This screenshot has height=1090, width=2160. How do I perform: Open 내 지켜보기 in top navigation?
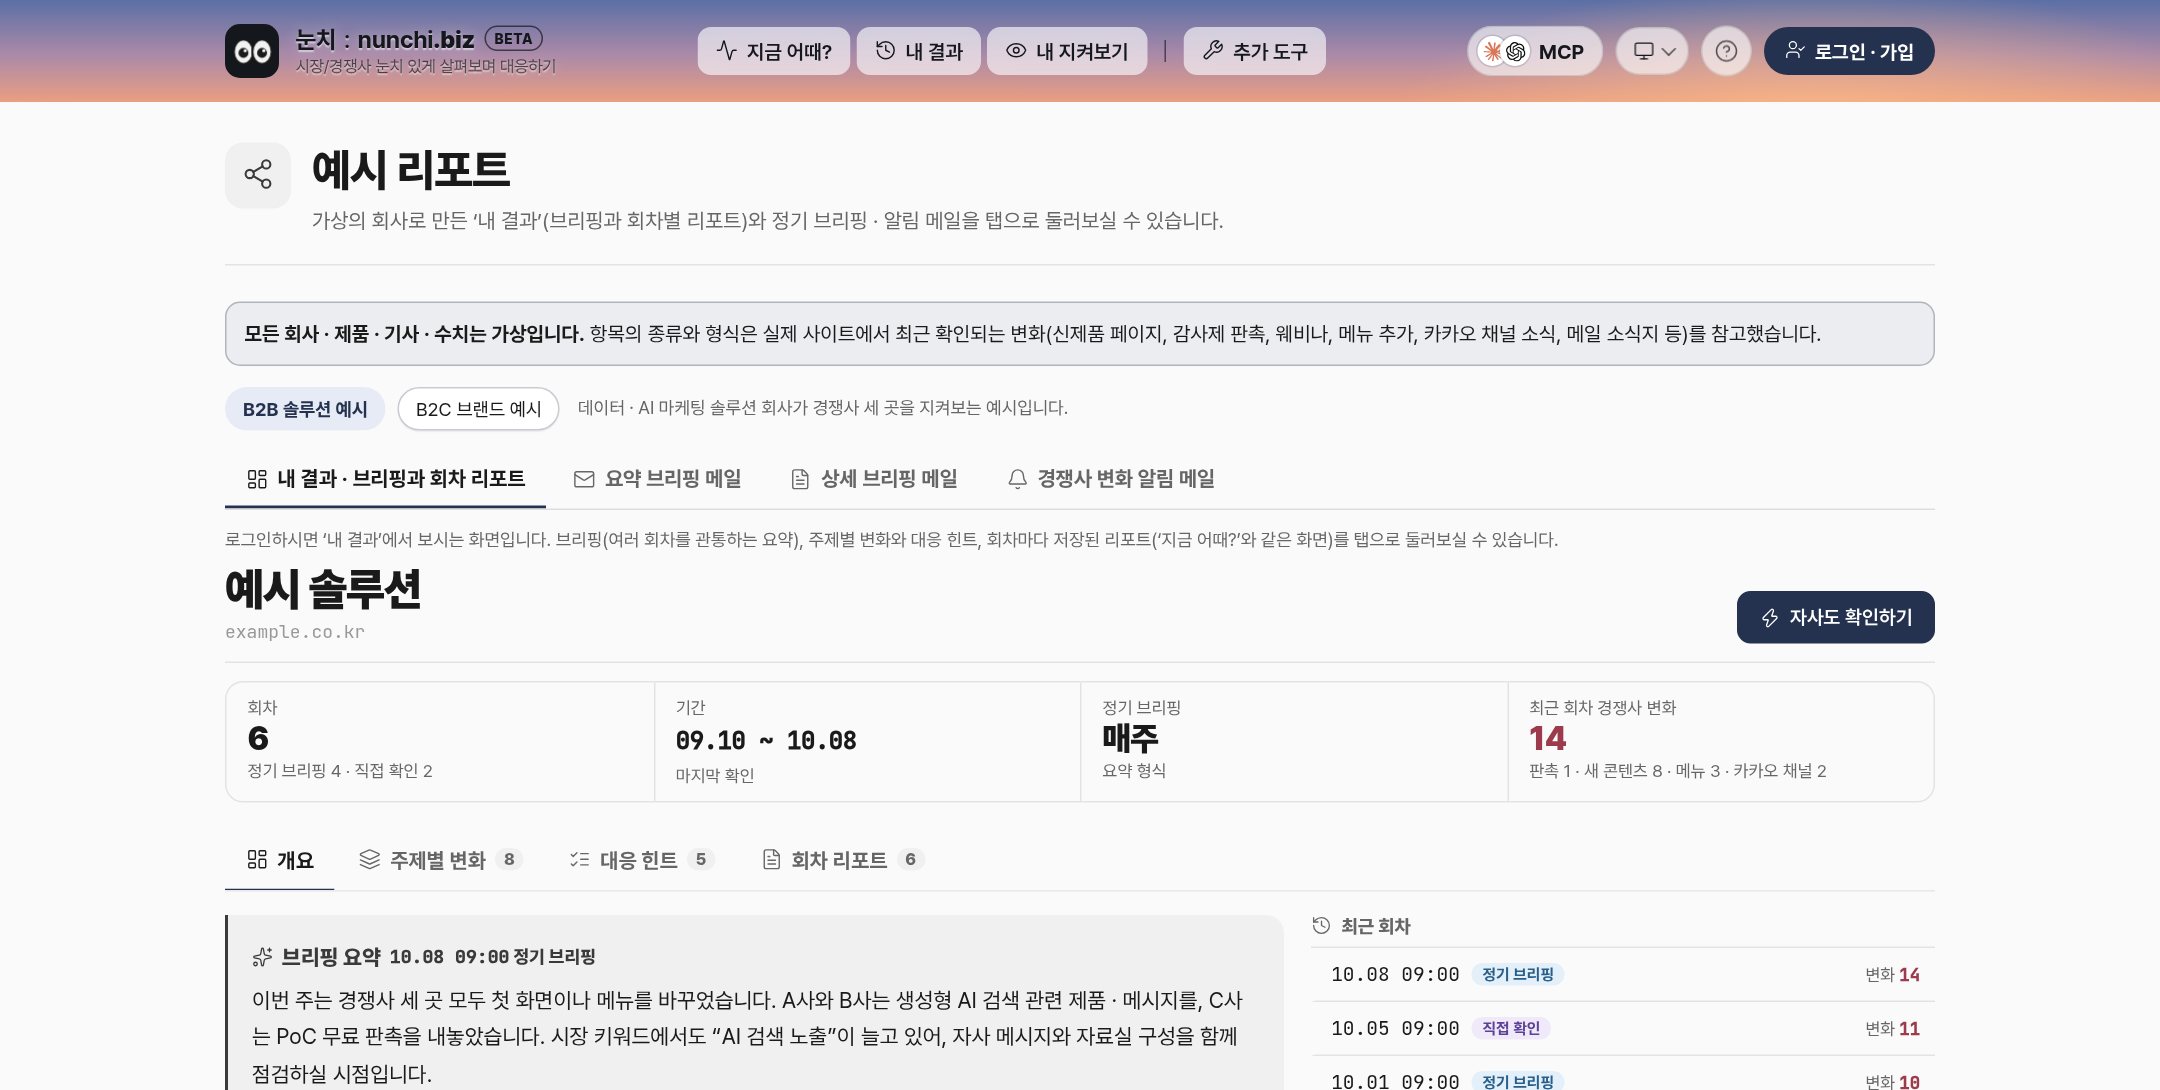click(x=1067, y=51)
